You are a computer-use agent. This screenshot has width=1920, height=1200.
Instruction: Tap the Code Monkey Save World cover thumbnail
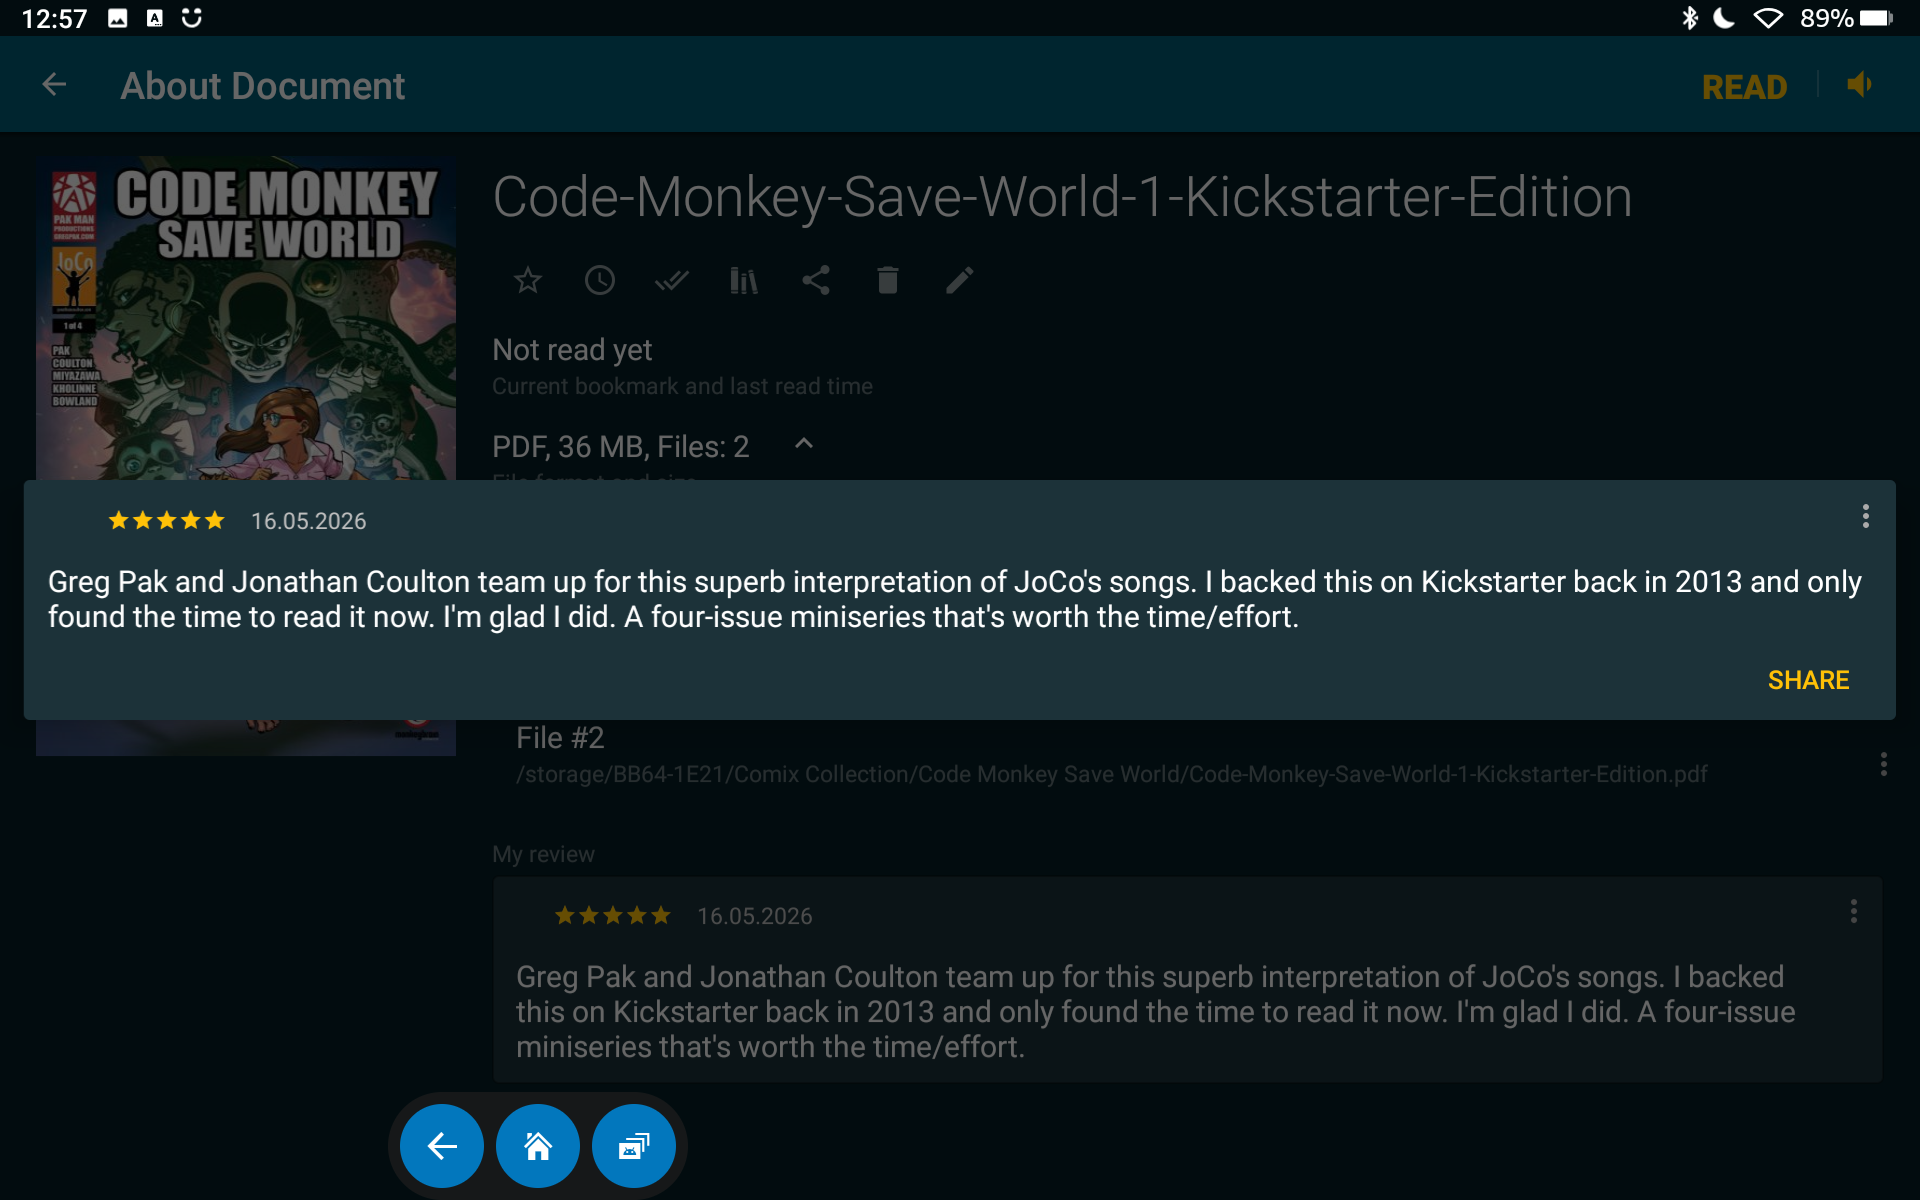click(x=246, y=318)
